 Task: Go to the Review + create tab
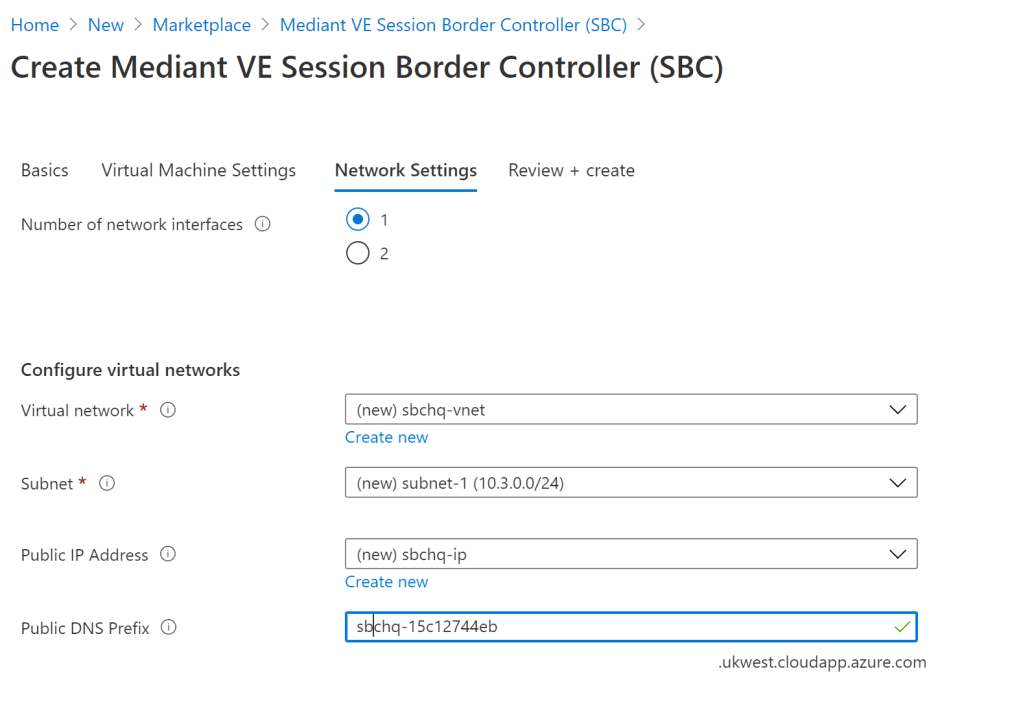tap(571, 170)
